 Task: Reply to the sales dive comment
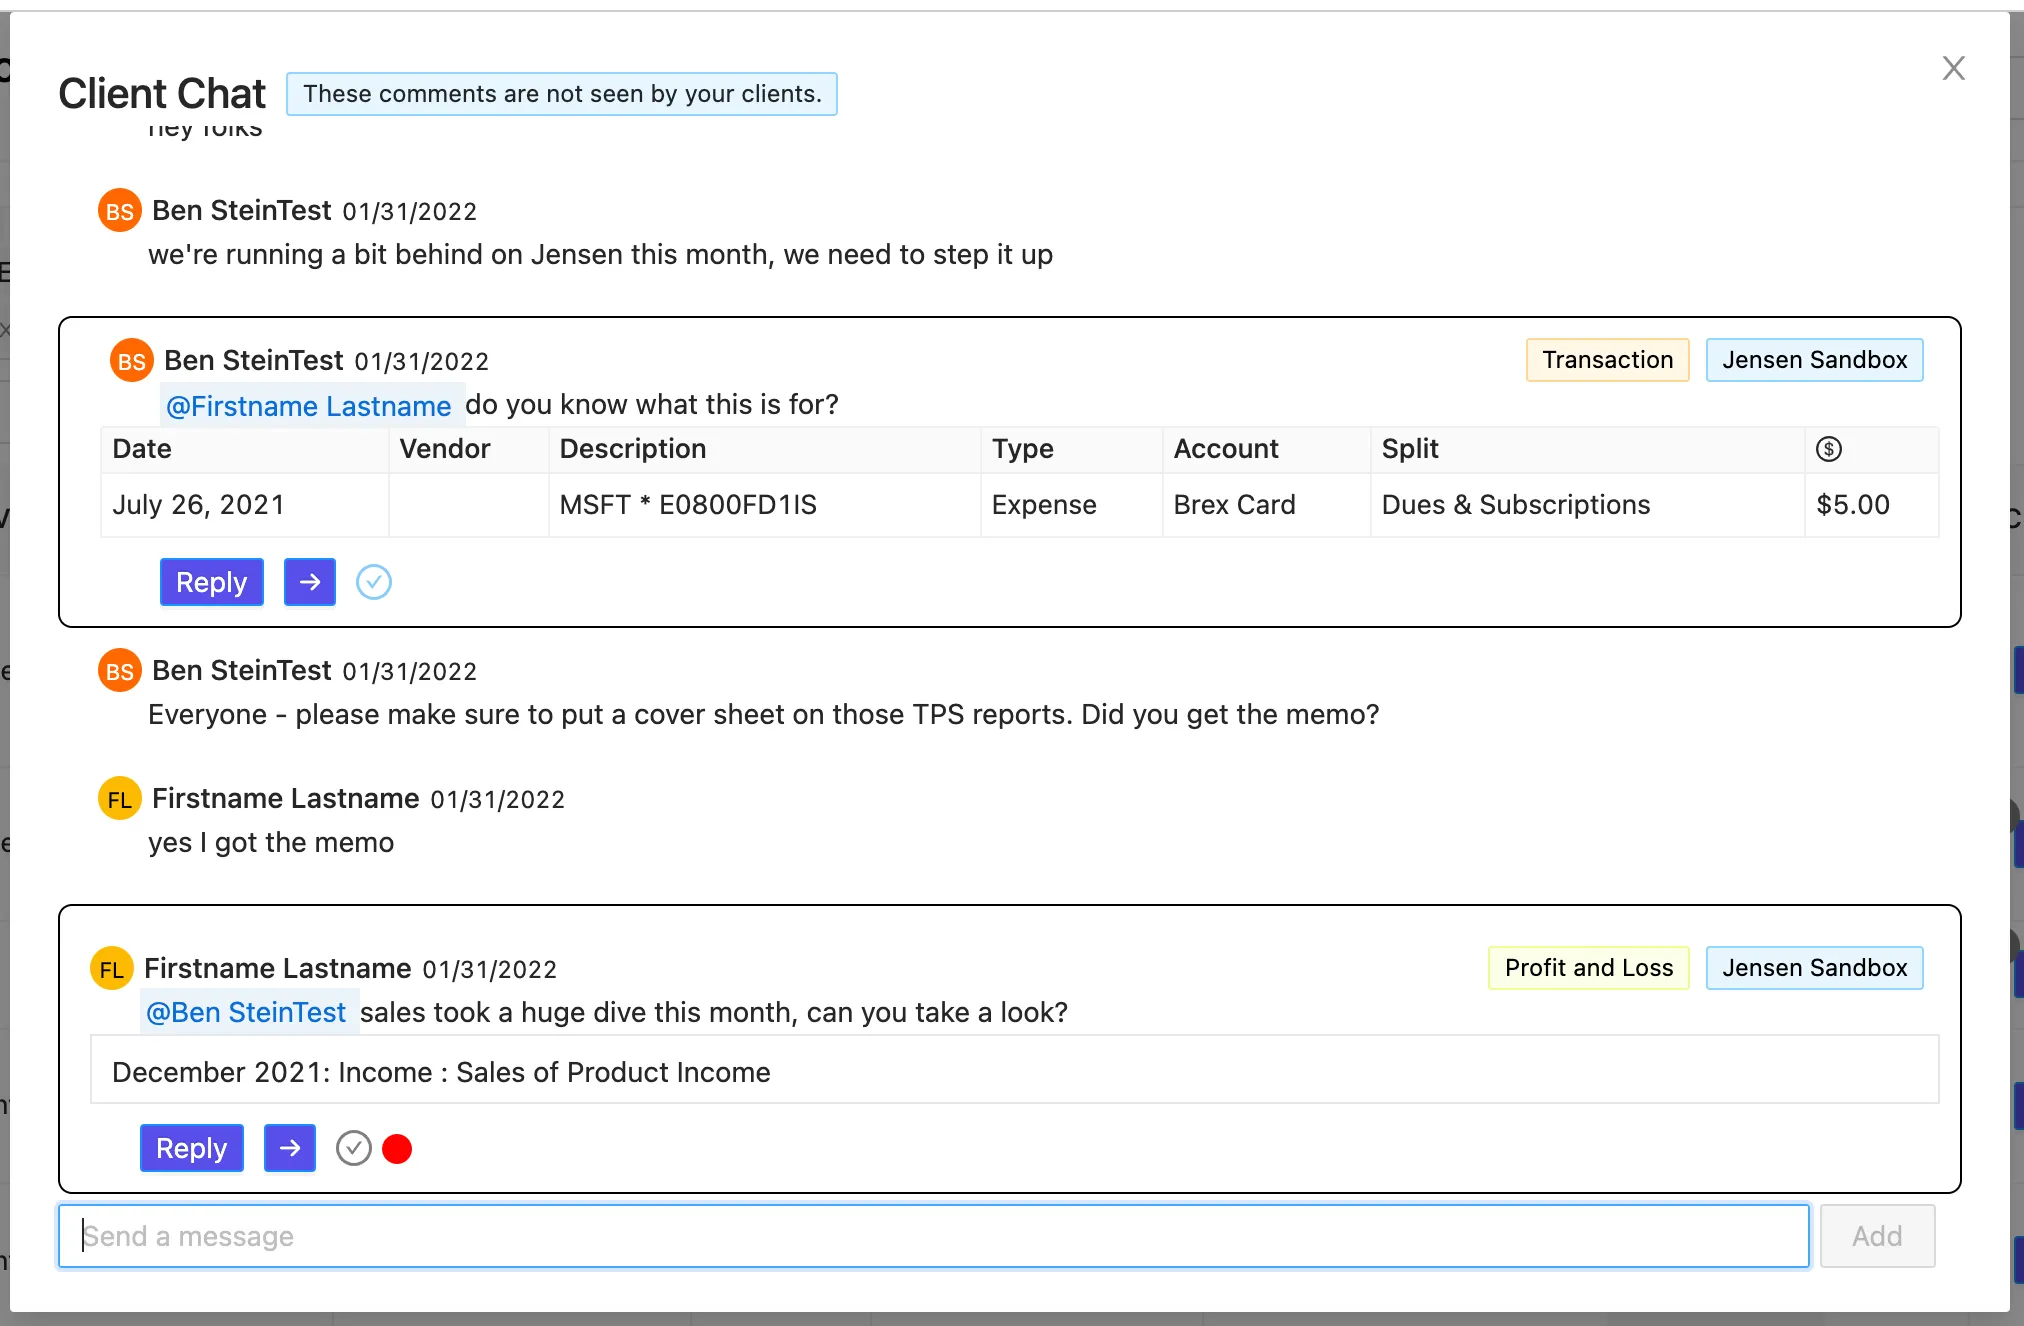[x=192, y=1148]
